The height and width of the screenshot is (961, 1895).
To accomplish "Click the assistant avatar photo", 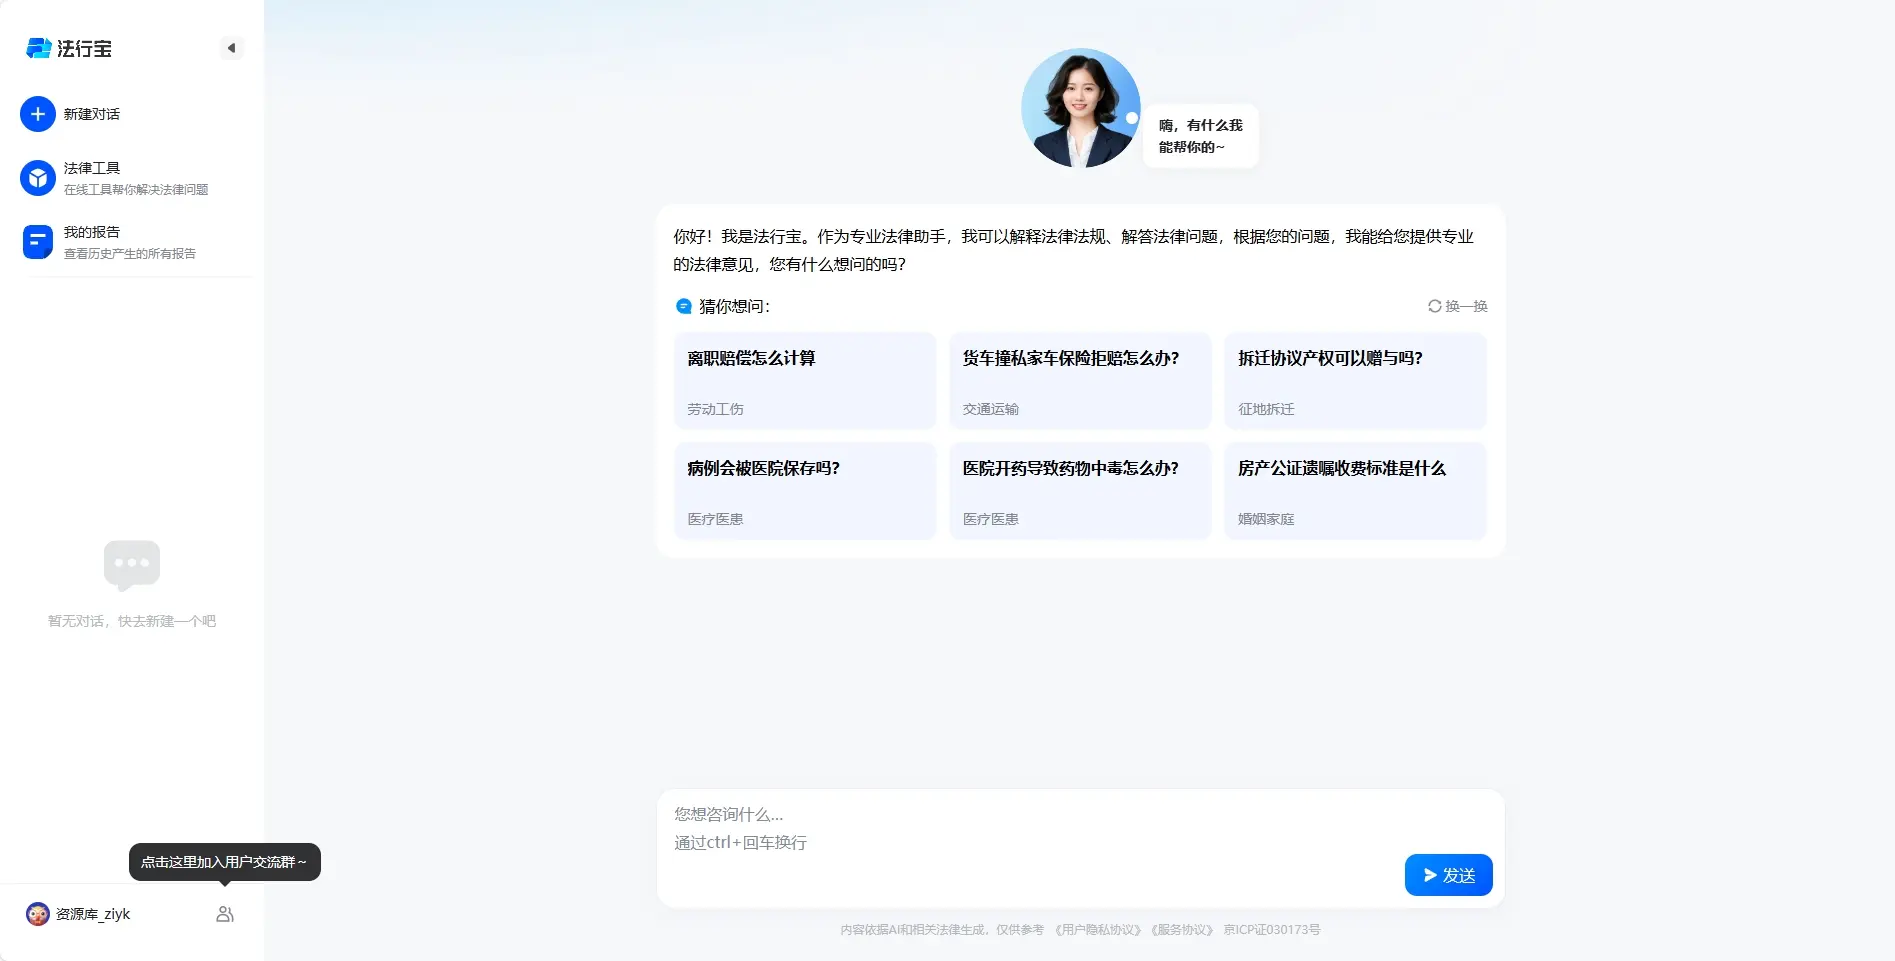I will coord(1080,107).
